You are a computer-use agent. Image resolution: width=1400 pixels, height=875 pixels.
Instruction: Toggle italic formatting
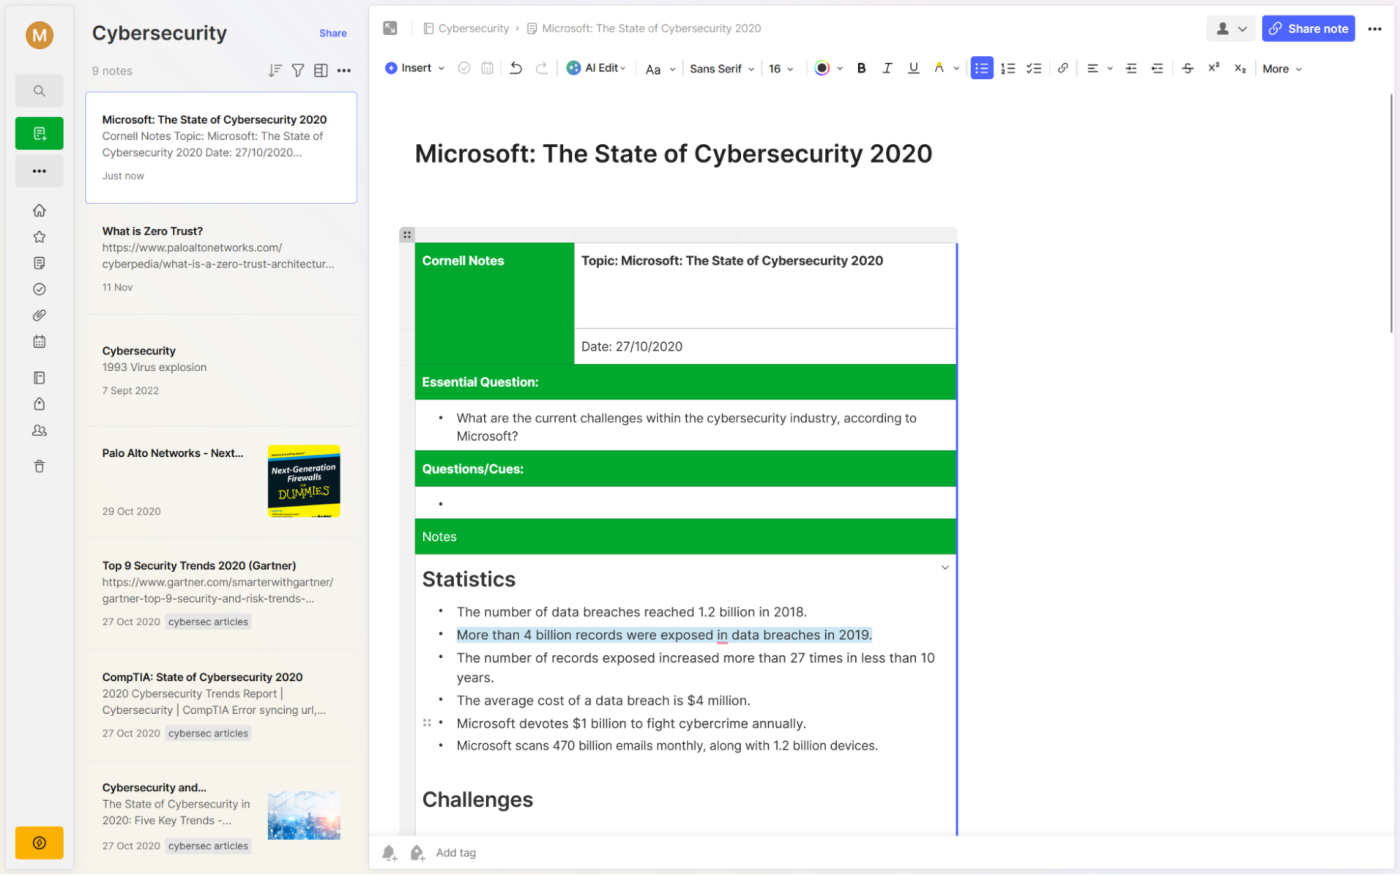887,68
